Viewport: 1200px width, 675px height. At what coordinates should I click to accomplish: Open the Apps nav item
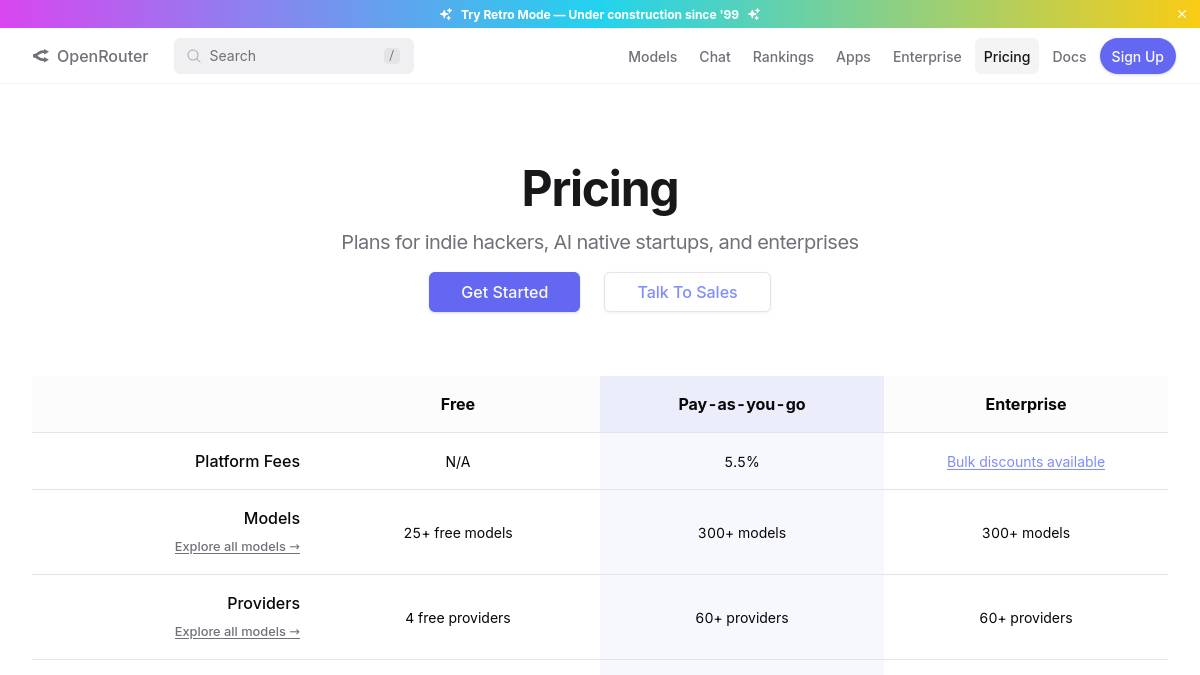point(853,57)
